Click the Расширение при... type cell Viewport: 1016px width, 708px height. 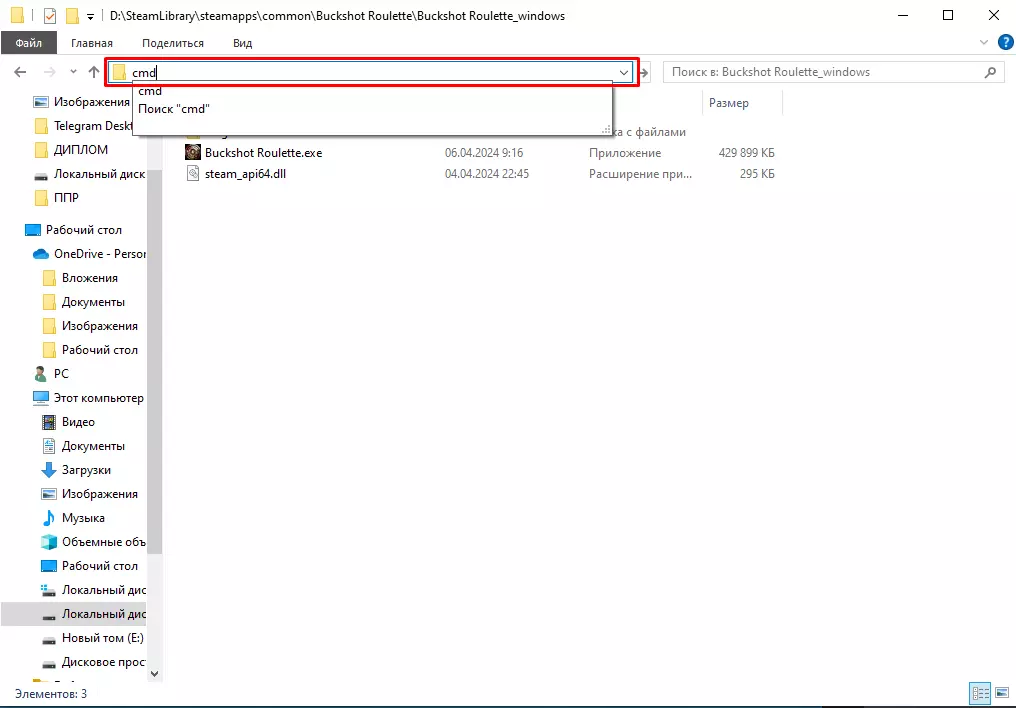640,174
